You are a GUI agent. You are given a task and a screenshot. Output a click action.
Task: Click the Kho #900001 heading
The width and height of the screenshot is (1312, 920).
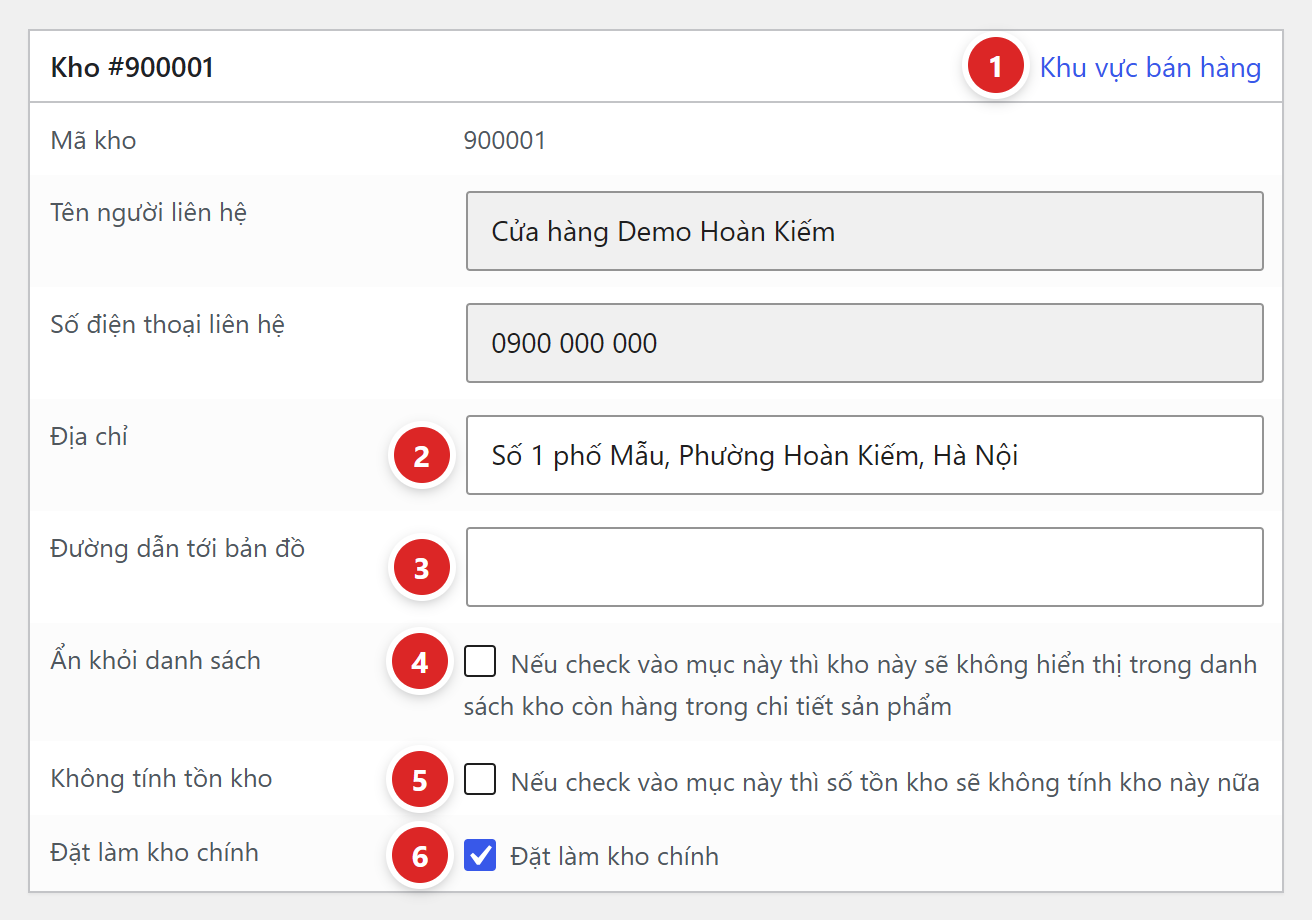132,68
